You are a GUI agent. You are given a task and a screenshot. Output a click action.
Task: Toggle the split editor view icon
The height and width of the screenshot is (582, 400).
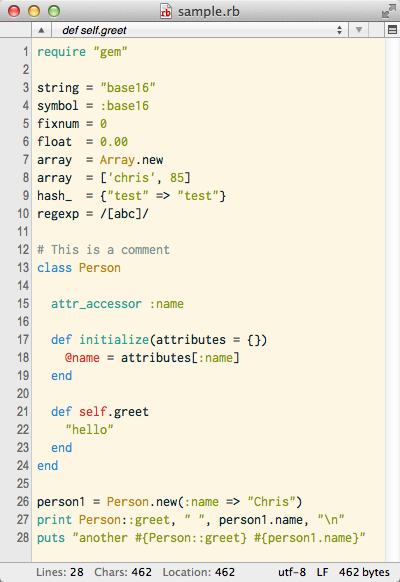coord(392,30)
